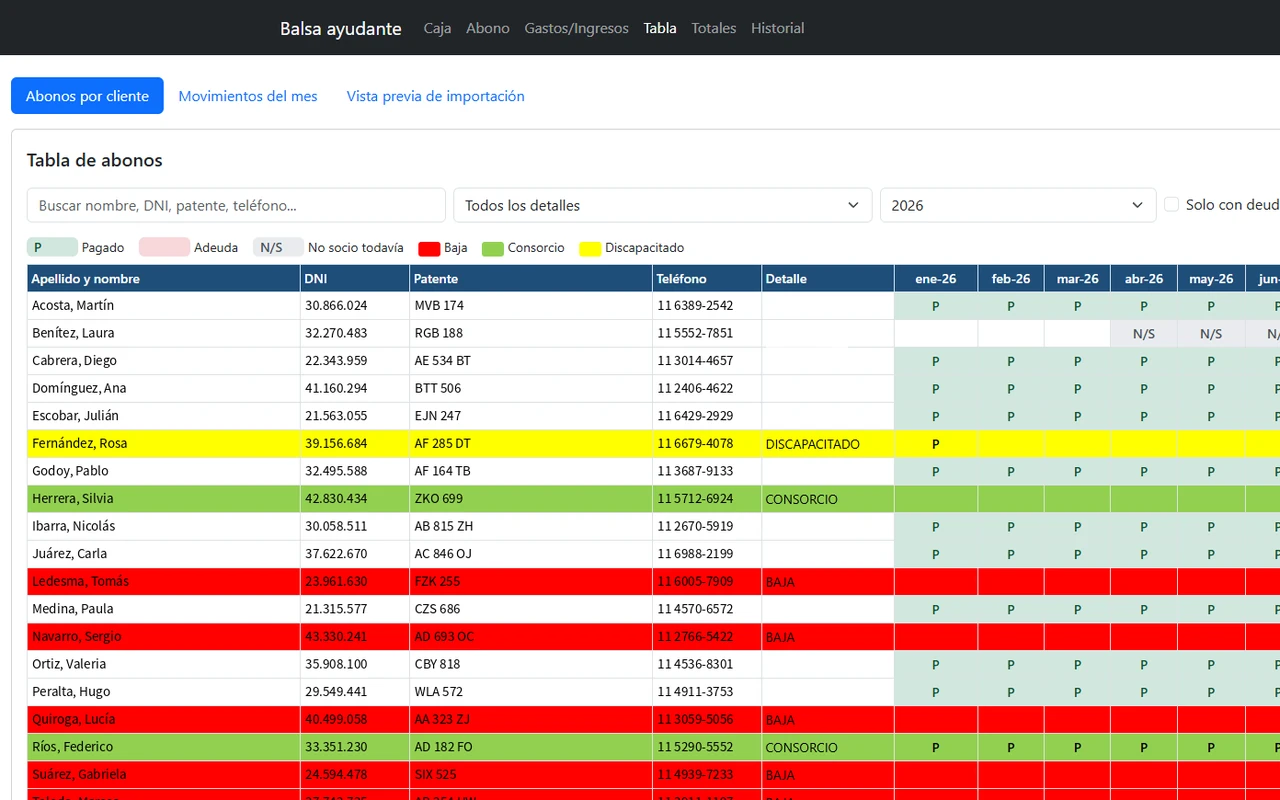Screen dimensions: 1280x800
Task: Click the Balsa ayudante brand link
Action: [x=341, y=28]
